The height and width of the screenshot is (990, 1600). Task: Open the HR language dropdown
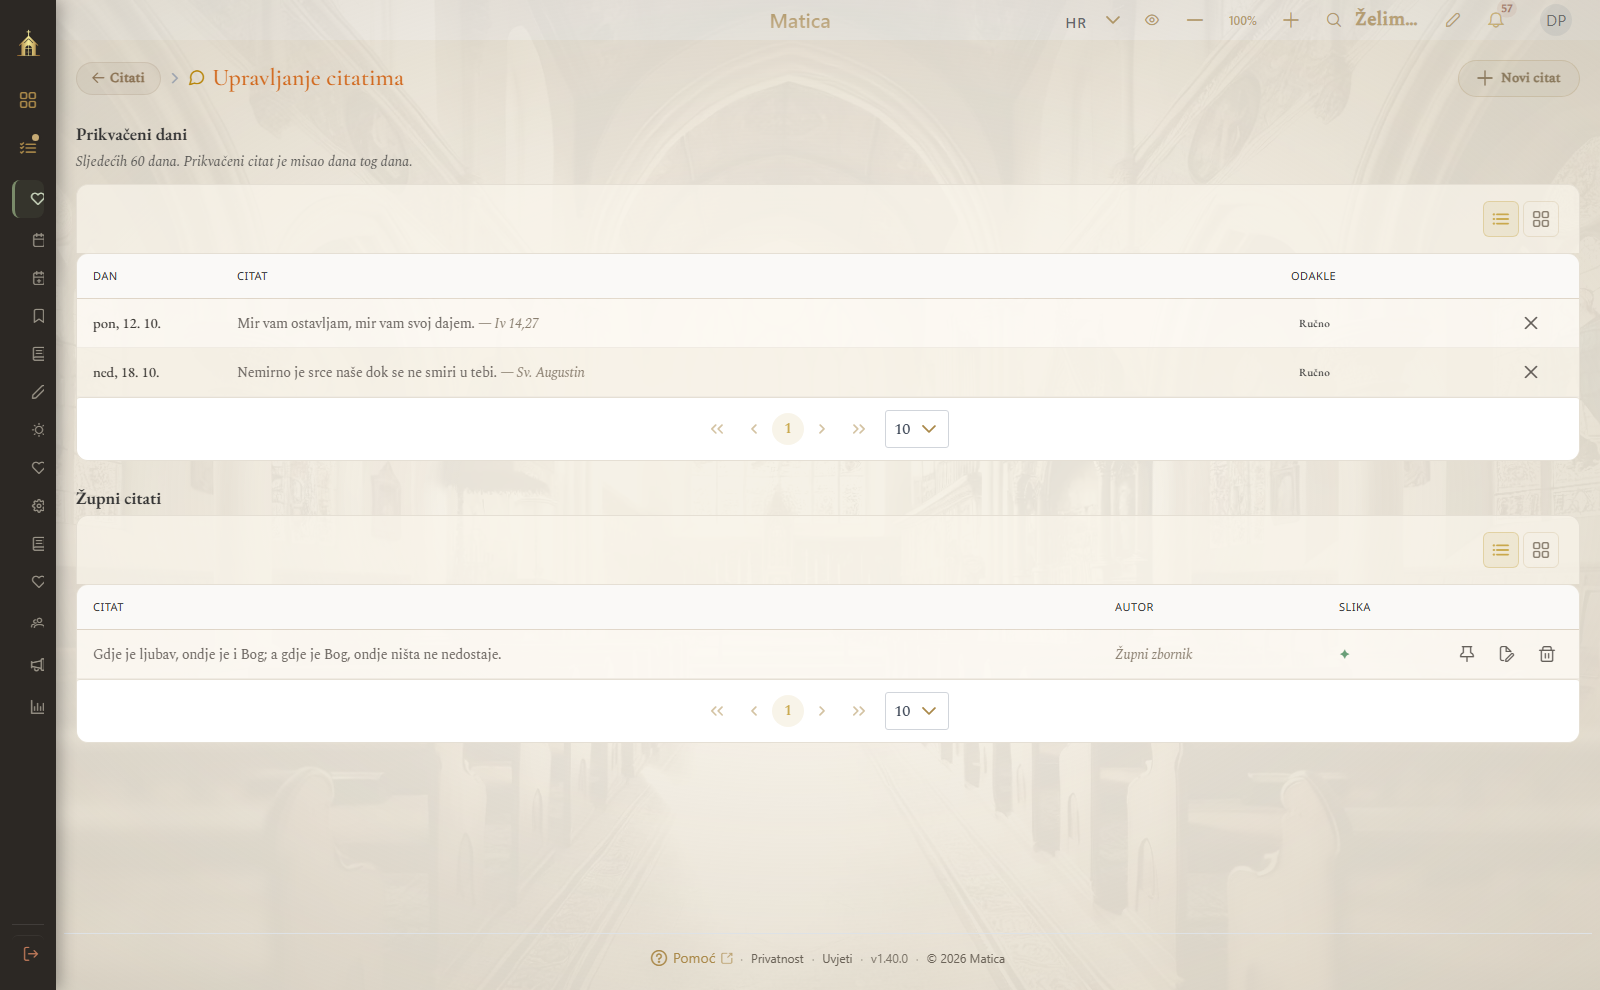point(1092,21)
